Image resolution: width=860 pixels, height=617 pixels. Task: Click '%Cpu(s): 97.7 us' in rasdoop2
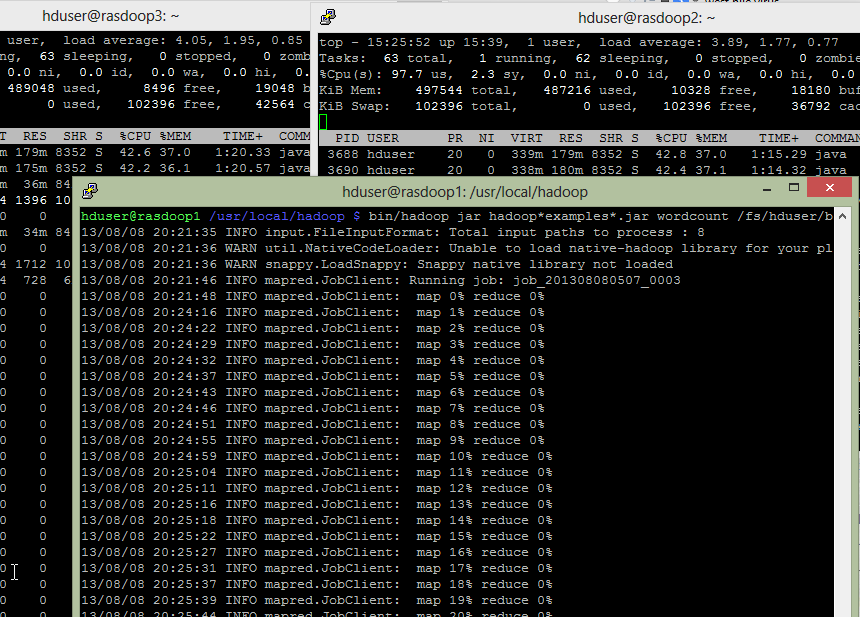[386, 75]
